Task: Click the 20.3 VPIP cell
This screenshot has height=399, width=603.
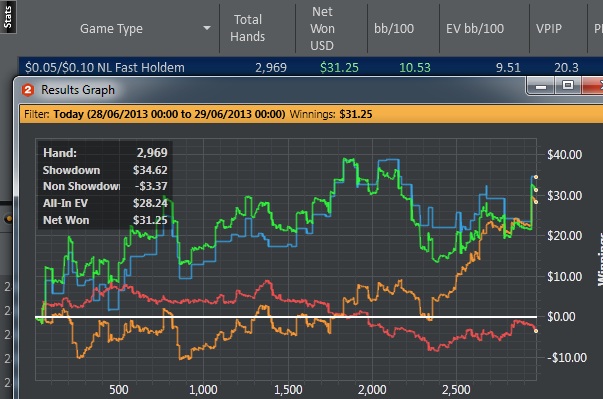Action: (x=566, y=68)
